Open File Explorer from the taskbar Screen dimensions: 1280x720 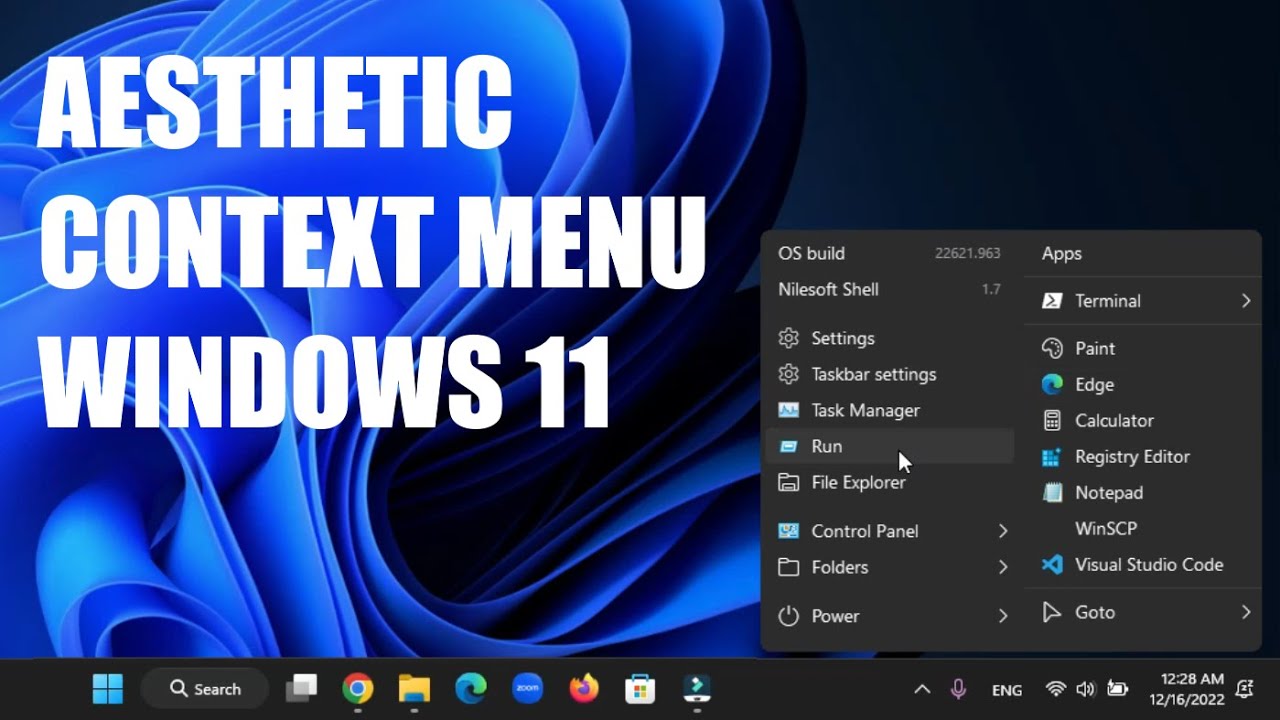point(414,688)
